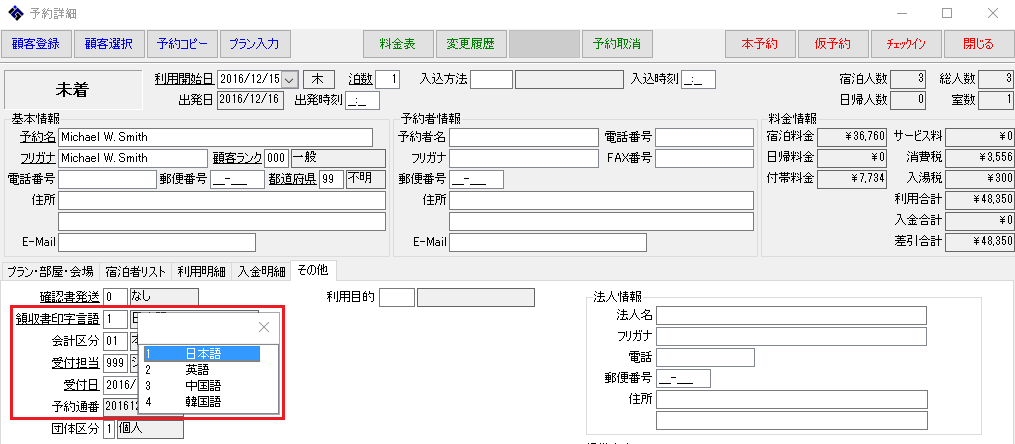Click the 予約名 input field

[x=215, y=137]
